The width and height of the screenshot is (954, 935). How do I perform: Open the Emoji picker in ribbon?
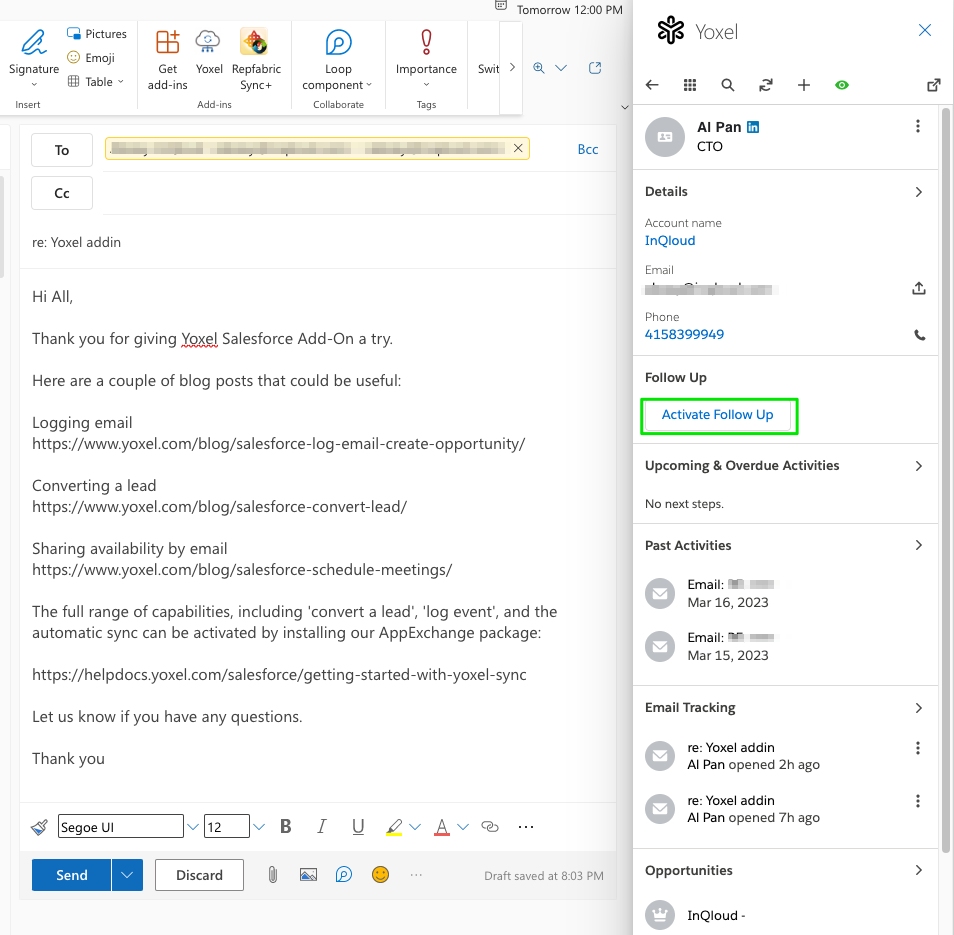pos(91,58)
